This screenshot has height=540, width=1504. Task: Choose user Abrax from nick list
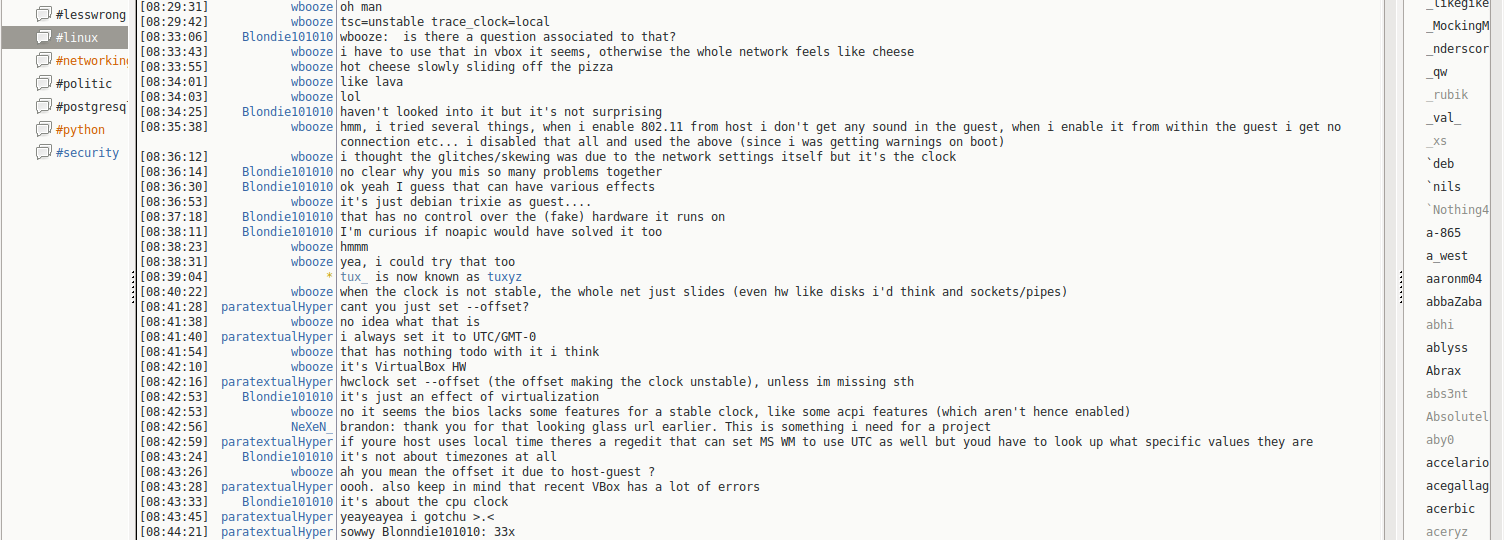pos(1443,371)
